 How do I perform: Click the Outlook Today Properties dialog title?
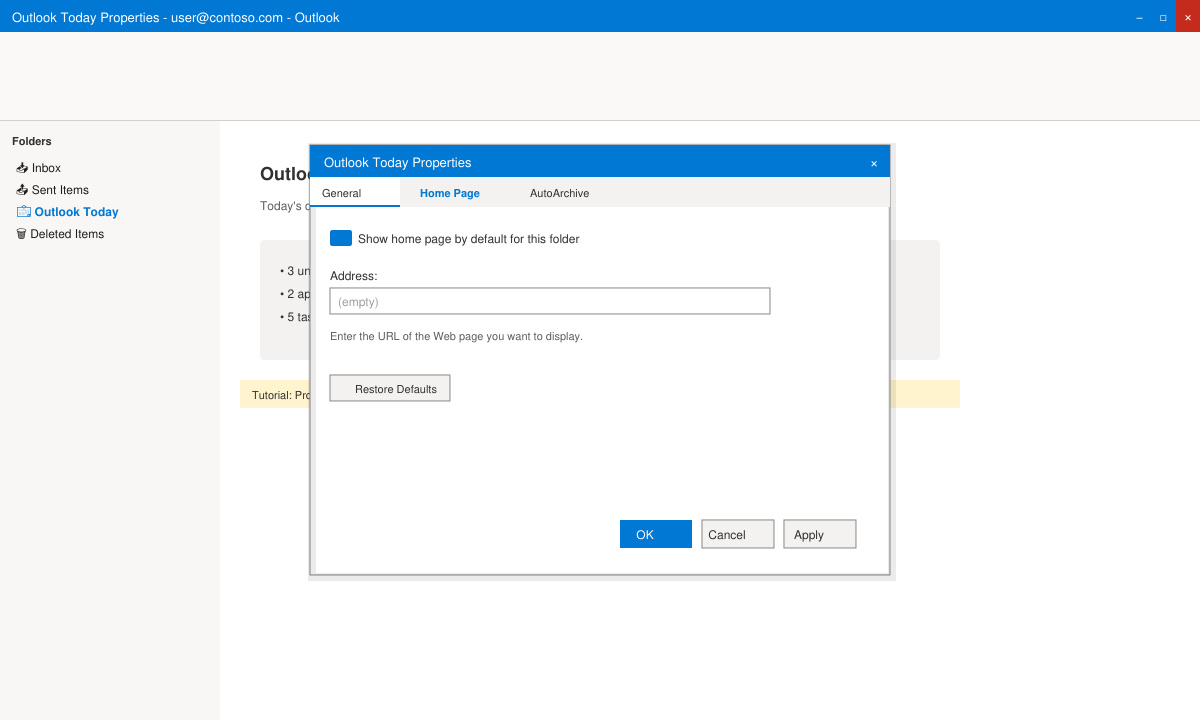[397, 162]
